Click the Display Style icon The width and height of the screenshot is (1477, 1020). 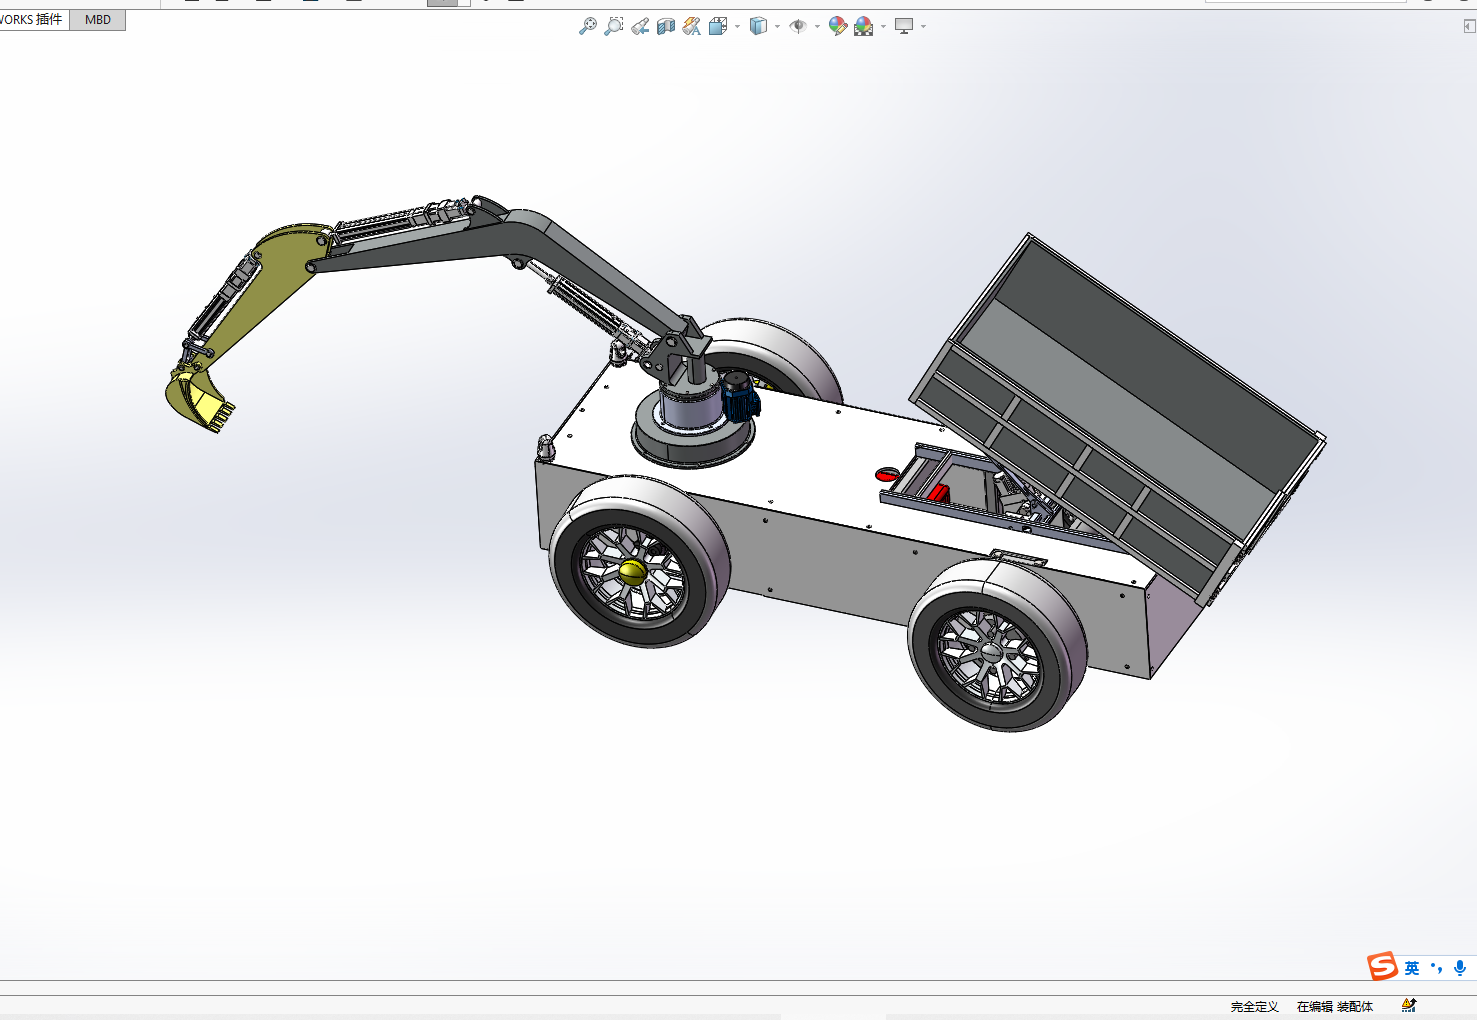[x=758, y=26]
